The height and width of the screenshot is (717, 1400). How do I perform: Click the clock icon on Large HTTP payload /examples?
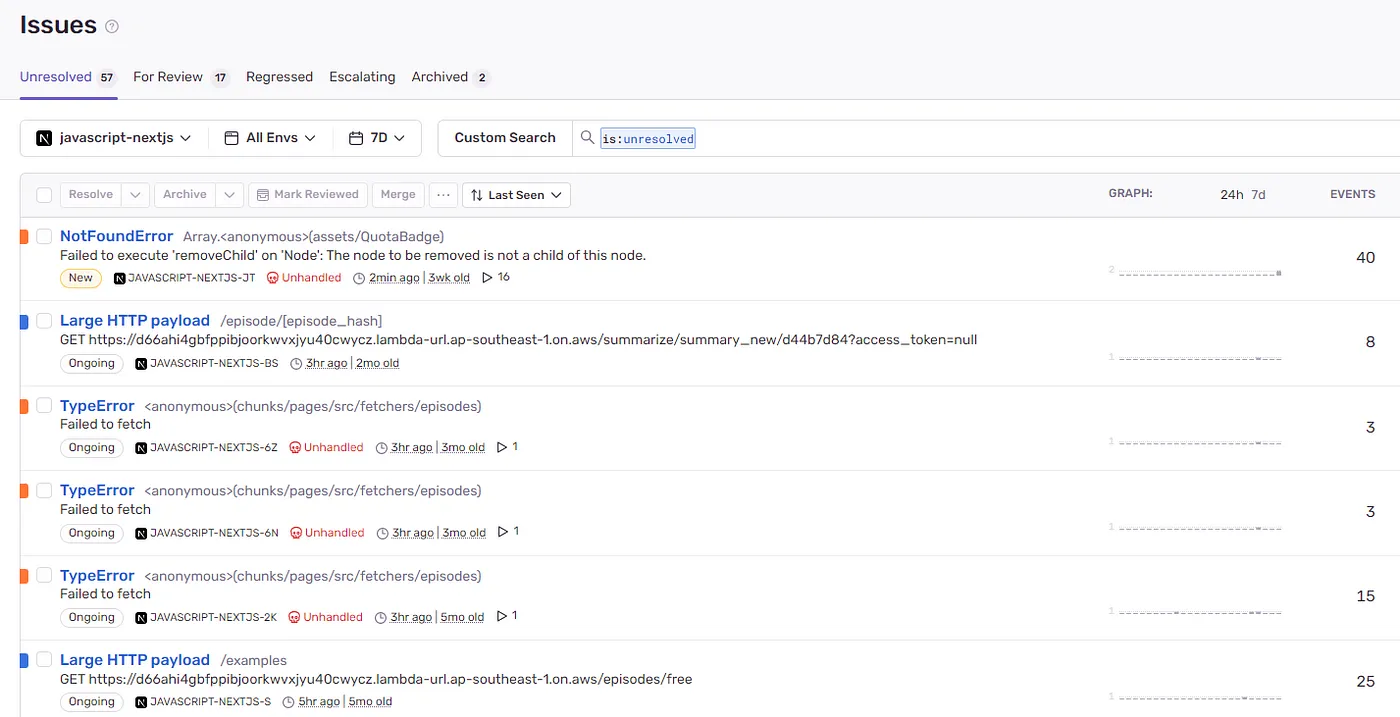(x=289, y=702)
